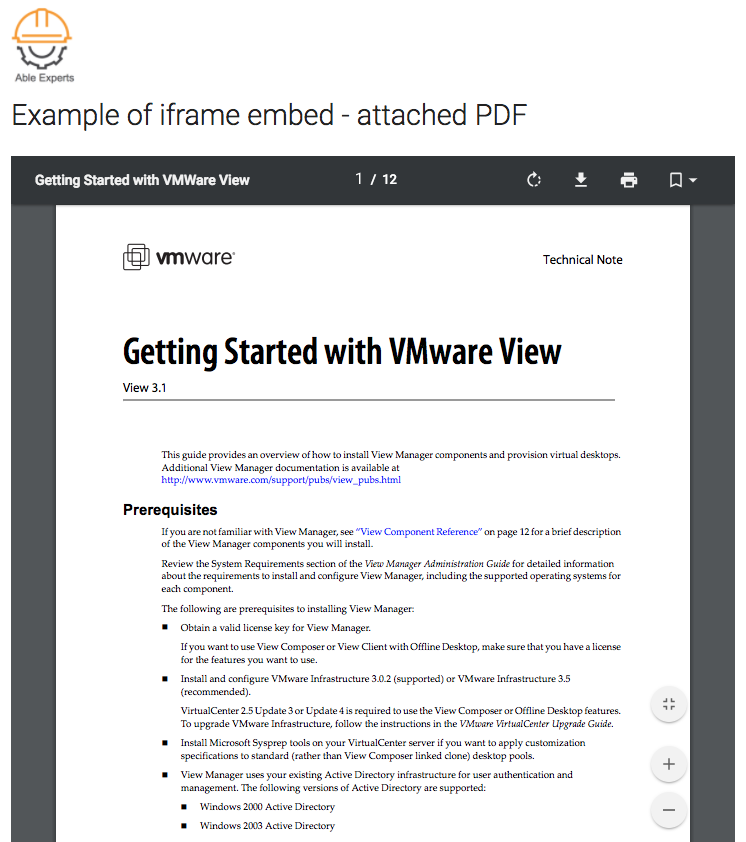Click the vmware logo in the PDF
The image size is (746, 842).
tap(179, 257)
